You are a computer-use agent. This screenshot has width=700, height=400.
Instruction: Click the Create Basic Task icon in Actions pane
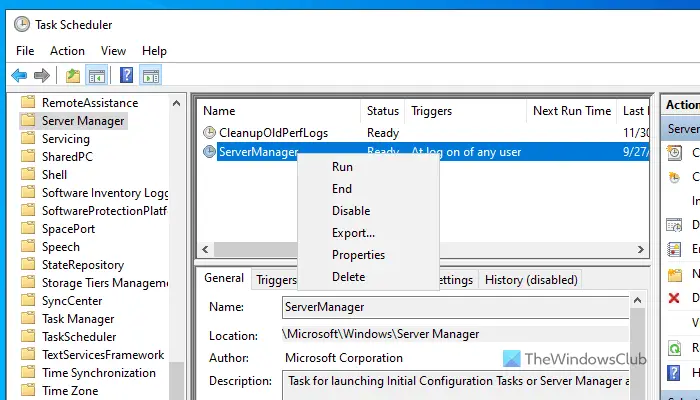click(x=674, y=153)
